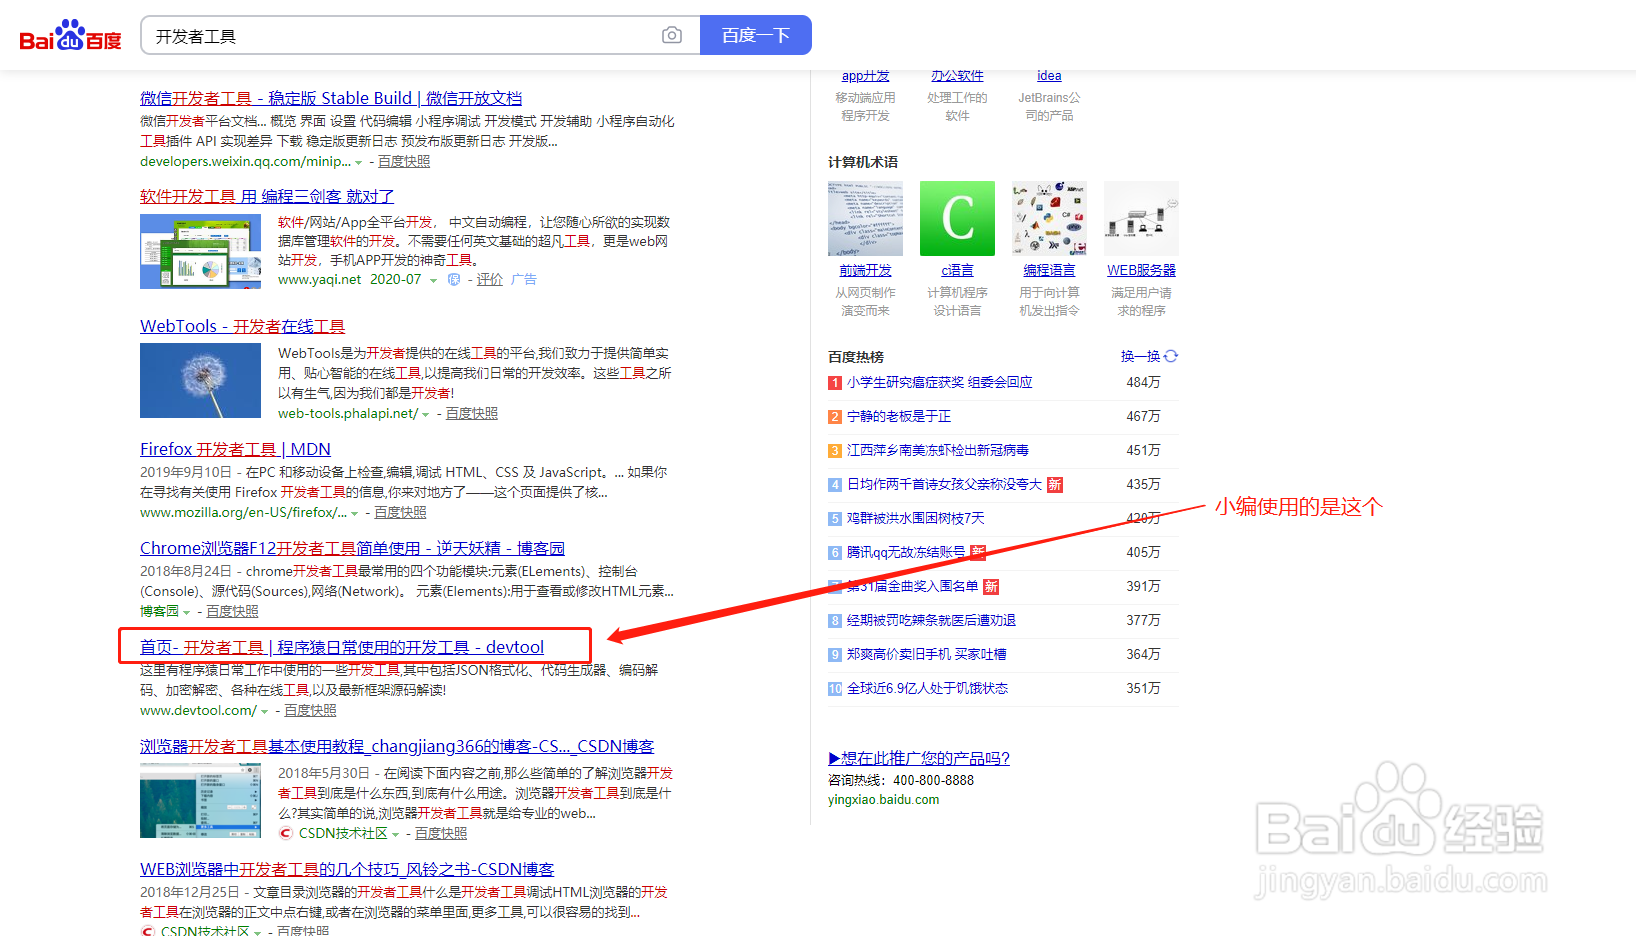Expand dropdown arrow after 博客园 source

click(187, 612)
